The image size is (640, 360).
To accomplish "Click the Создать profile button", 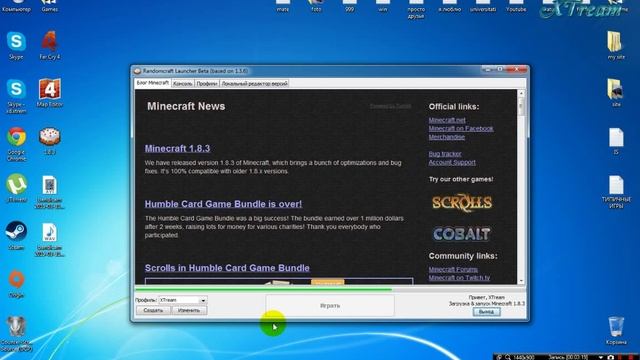I will click(153, 310).
